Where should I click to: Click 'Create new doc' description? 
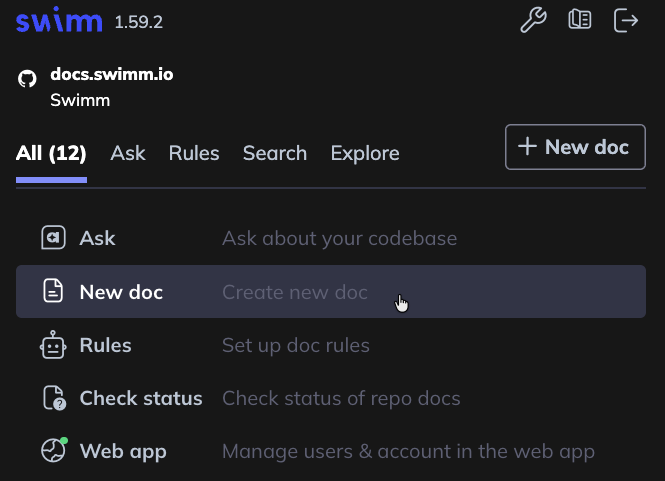click(295, 292)
